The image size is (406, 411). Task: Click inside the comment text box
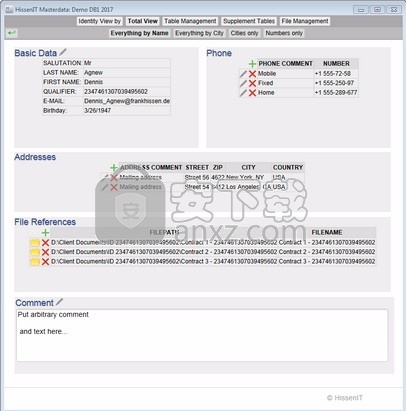click(202, 335)
